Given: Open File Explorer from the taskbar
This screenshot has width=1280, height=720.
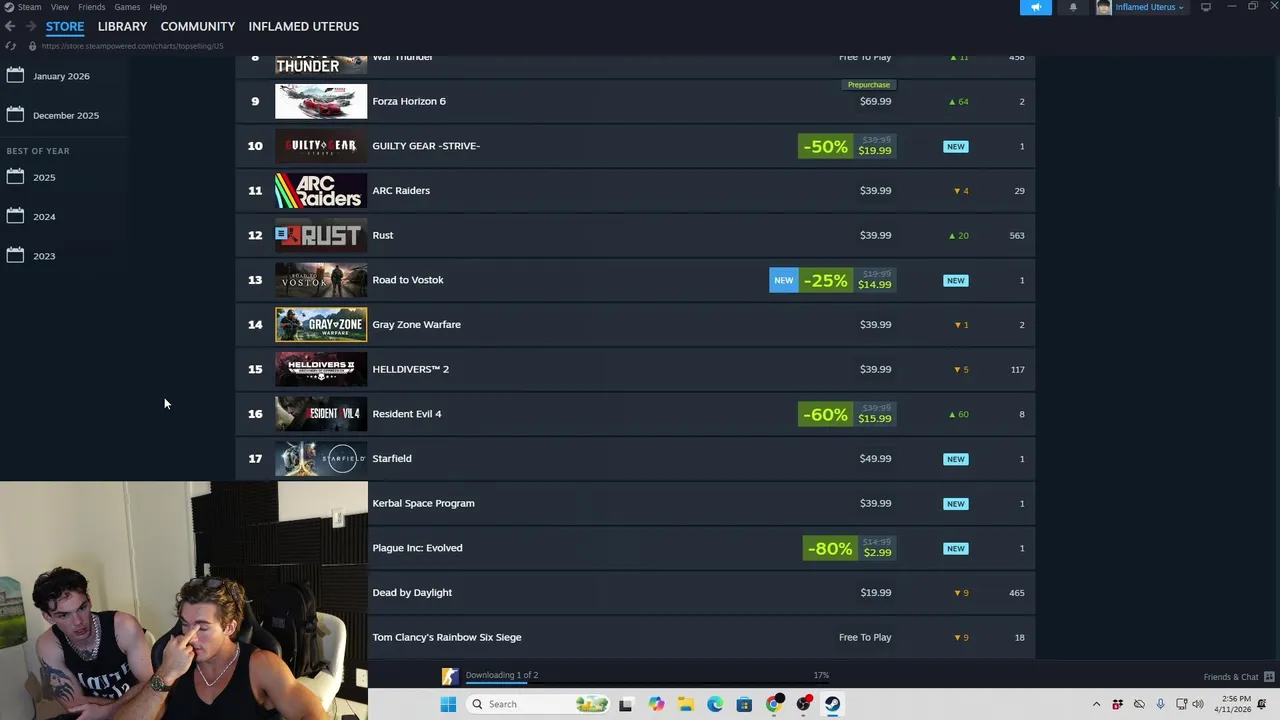Looking at the screenshot, I should pos(685,704).
